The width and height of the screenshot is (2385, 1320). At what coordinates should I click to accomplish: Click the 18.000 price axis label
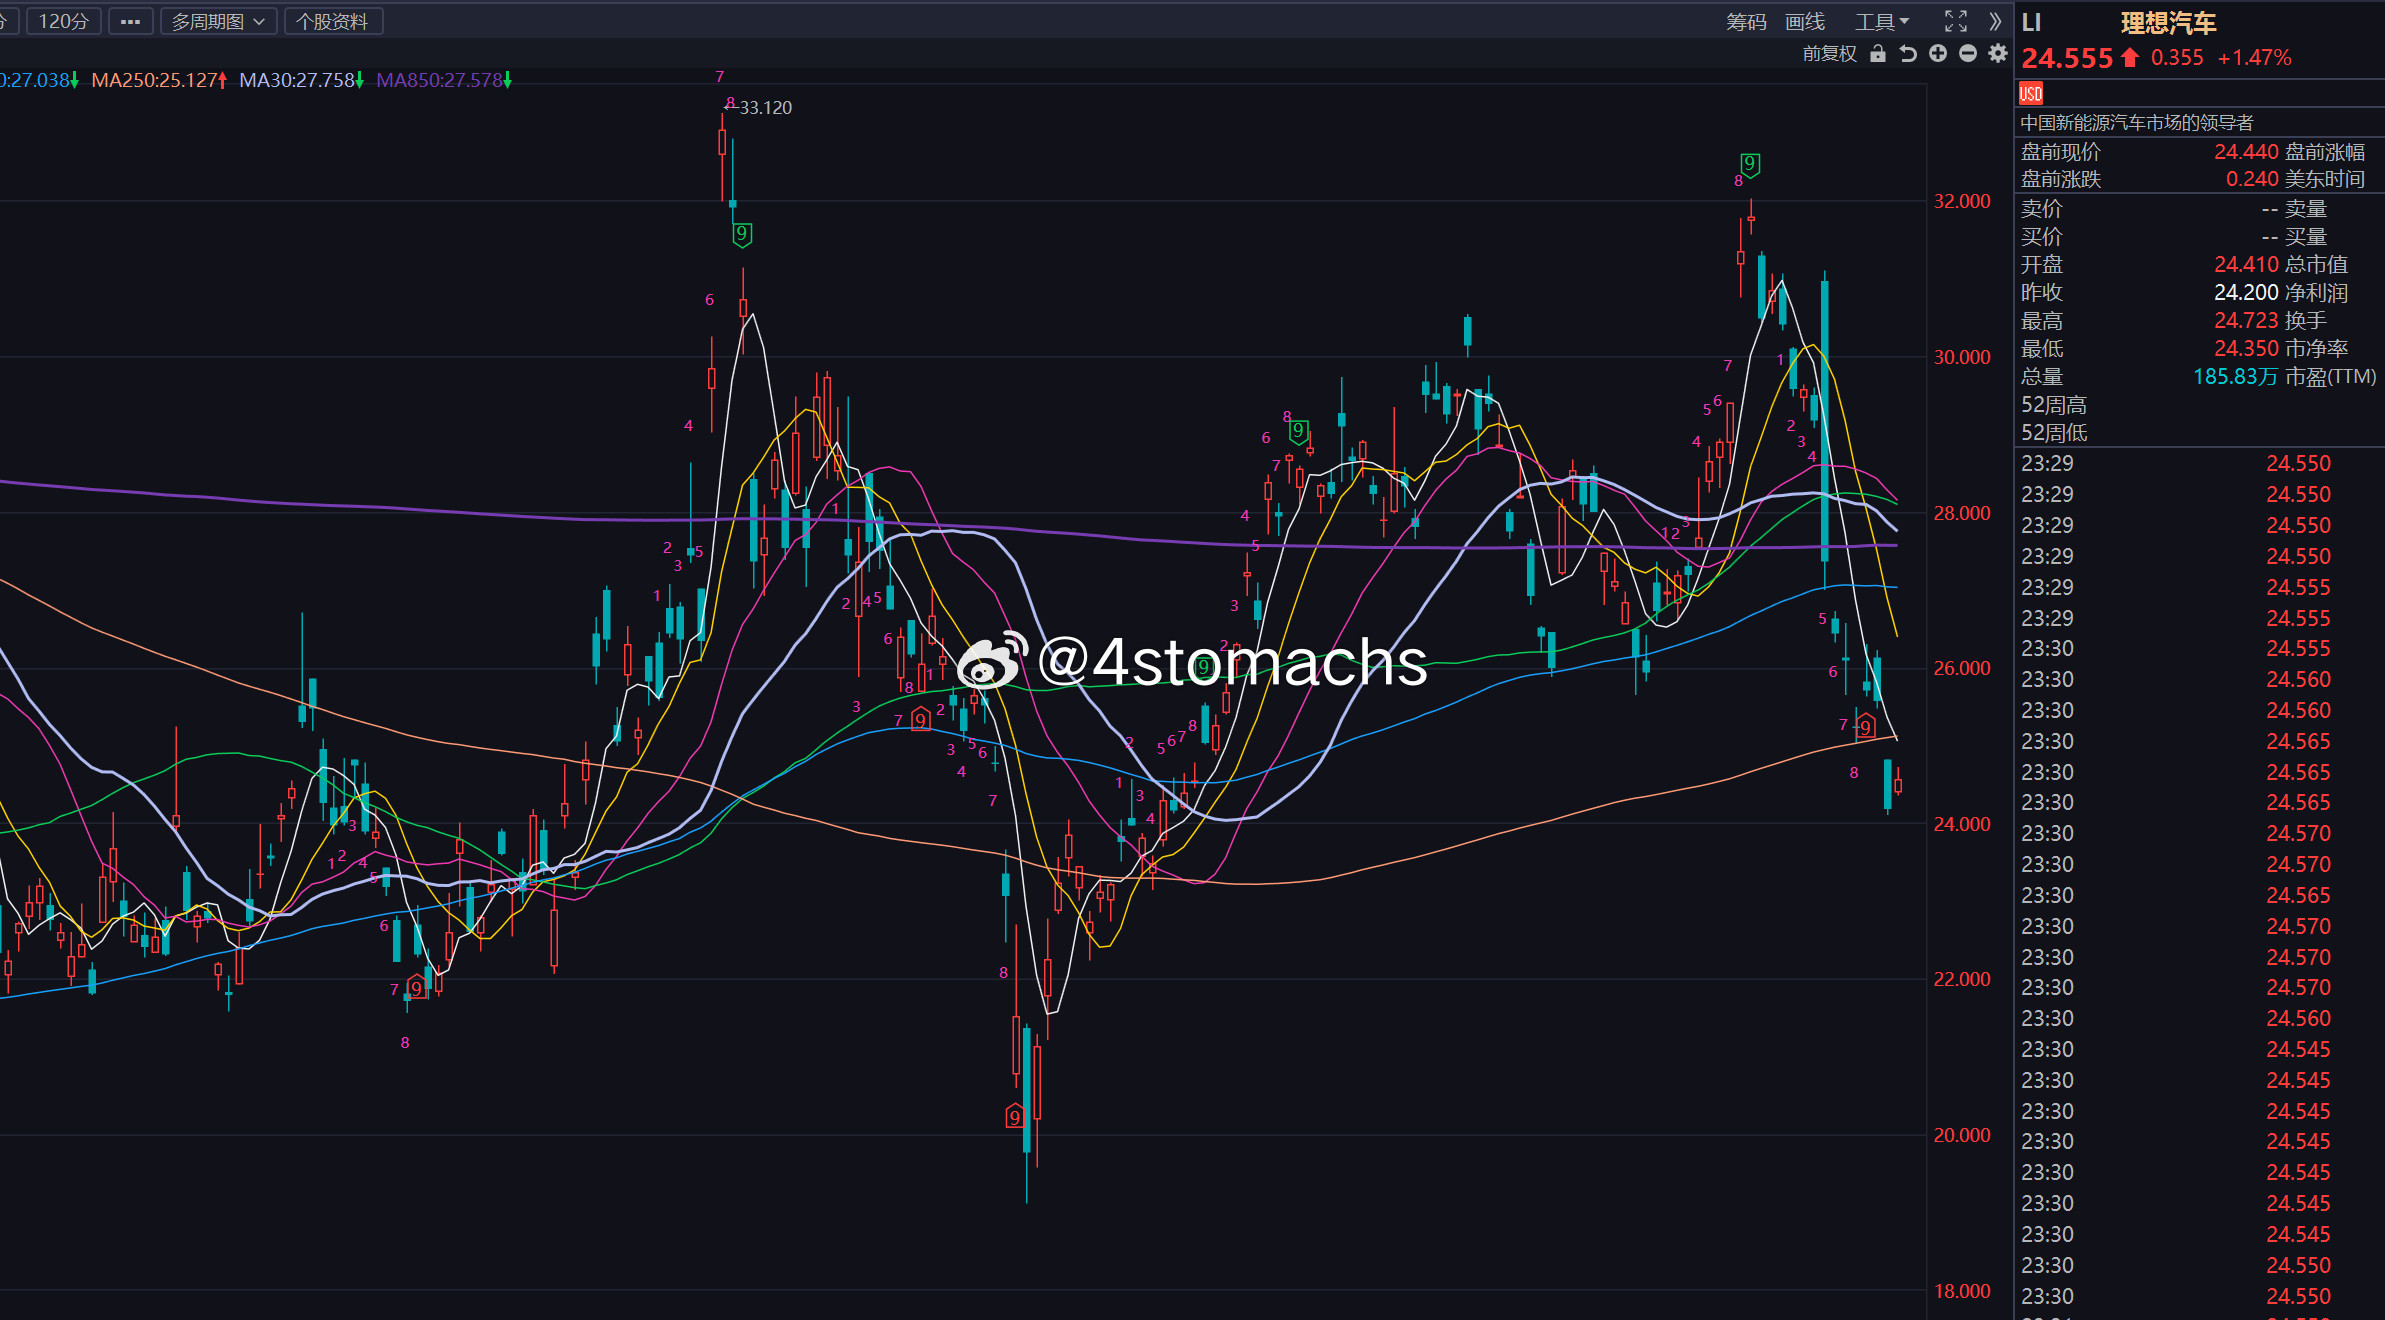[1962, 1291]
